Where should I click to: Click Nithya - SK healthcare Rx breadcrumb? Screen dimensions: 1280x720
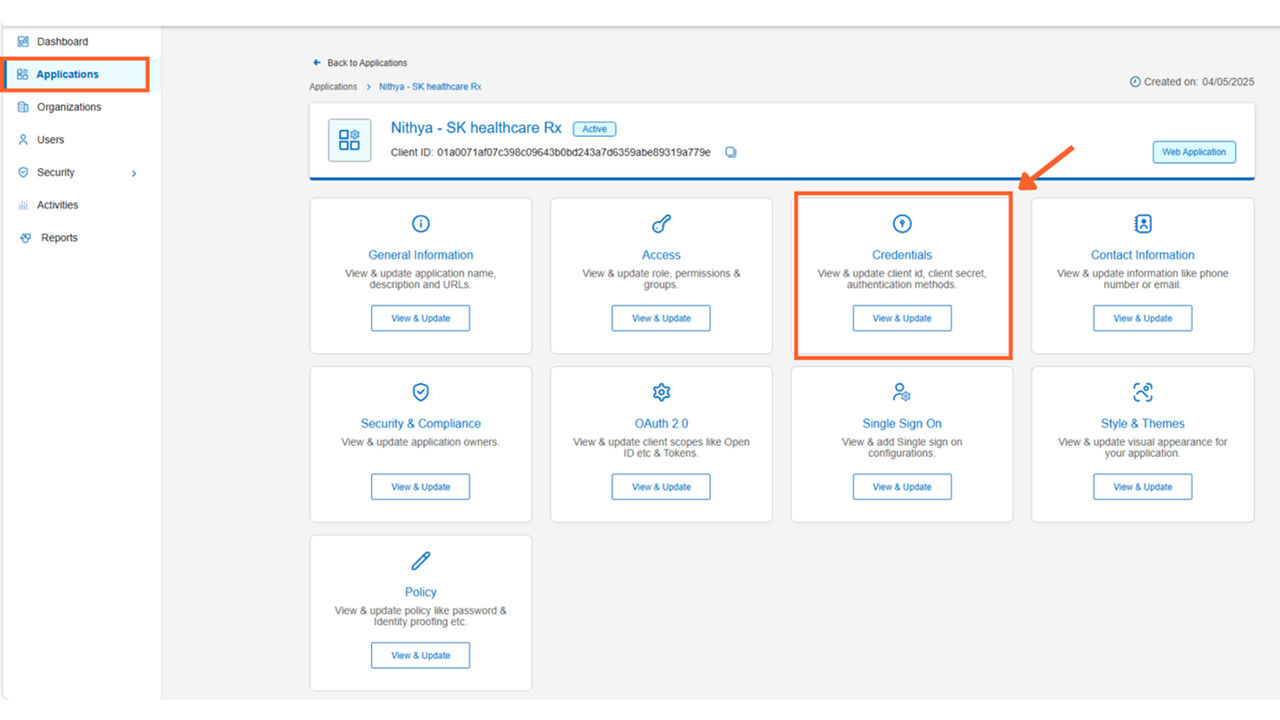click(430, 87)
